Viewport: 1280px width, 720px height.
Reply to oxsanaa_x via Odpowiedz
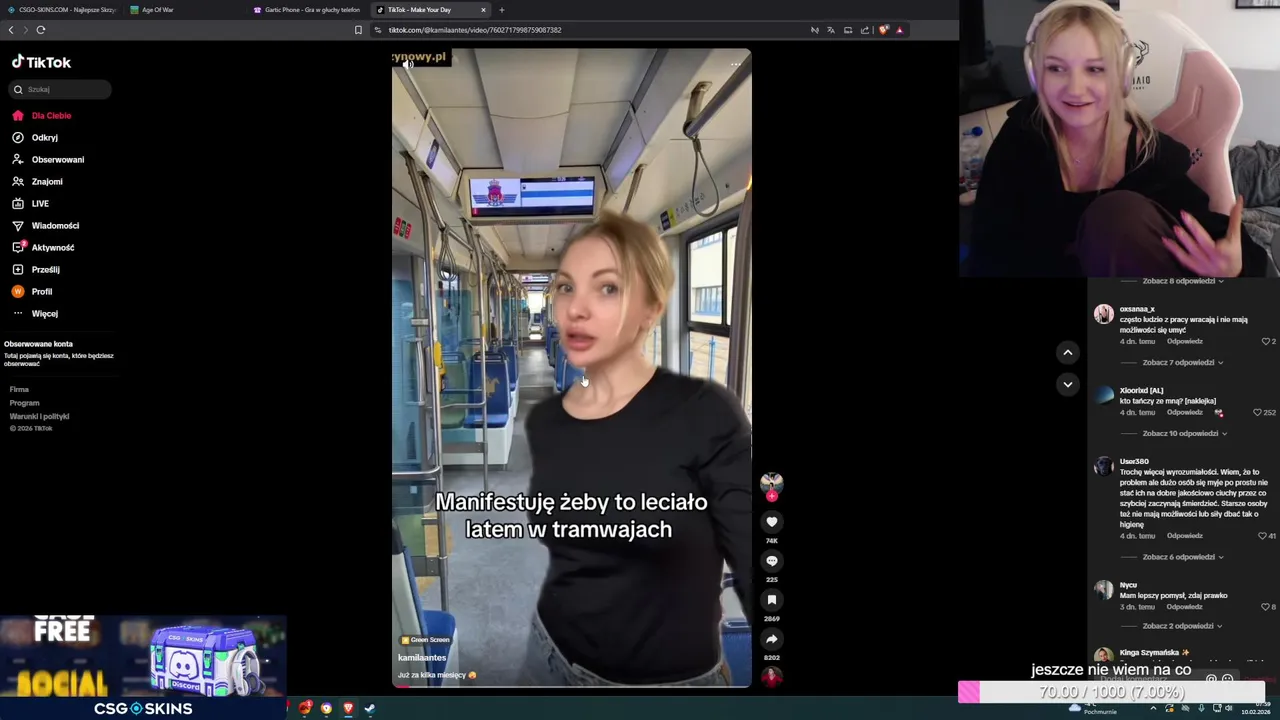1184,342
